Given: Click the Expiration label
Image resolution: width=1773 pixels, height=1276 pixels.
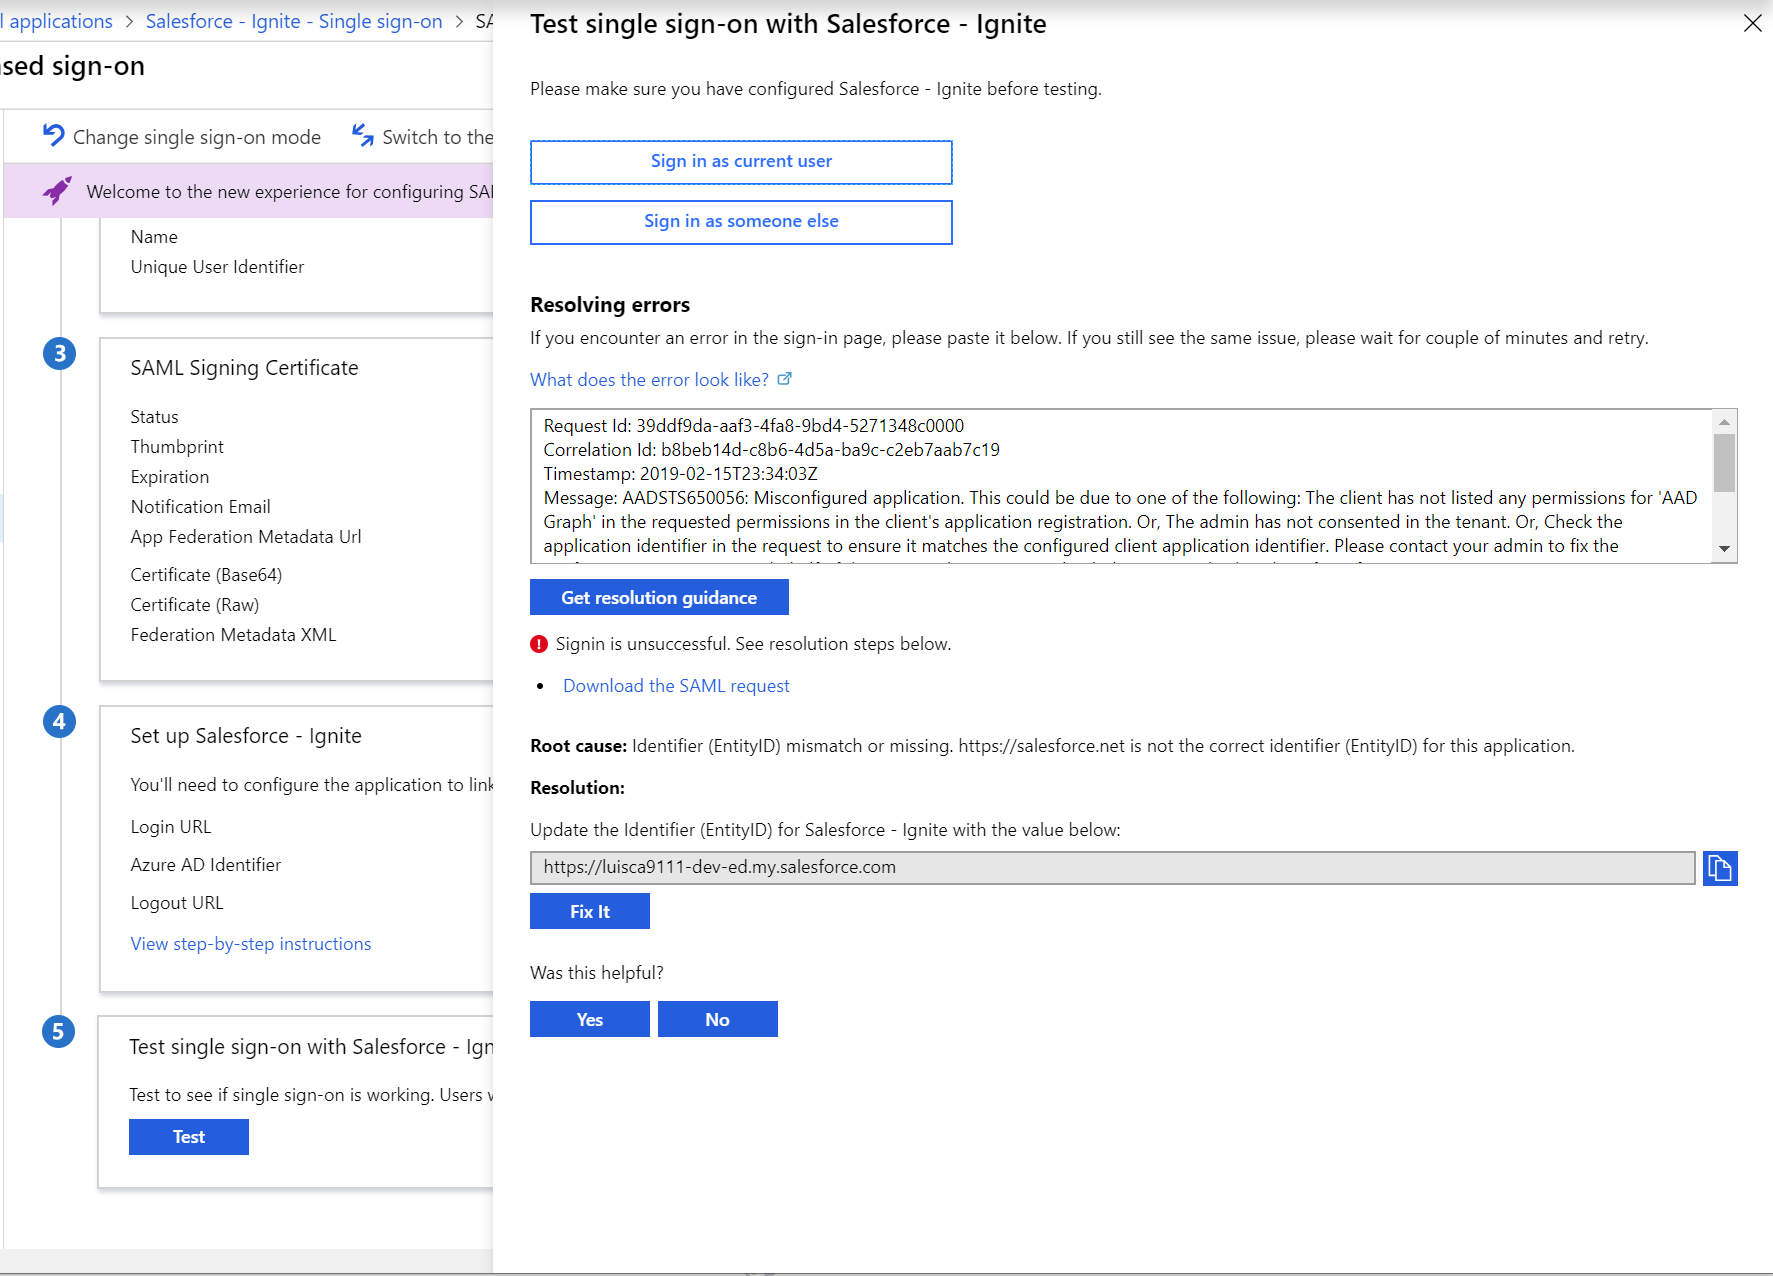Looking at the screenshot, I should point(170,477).
